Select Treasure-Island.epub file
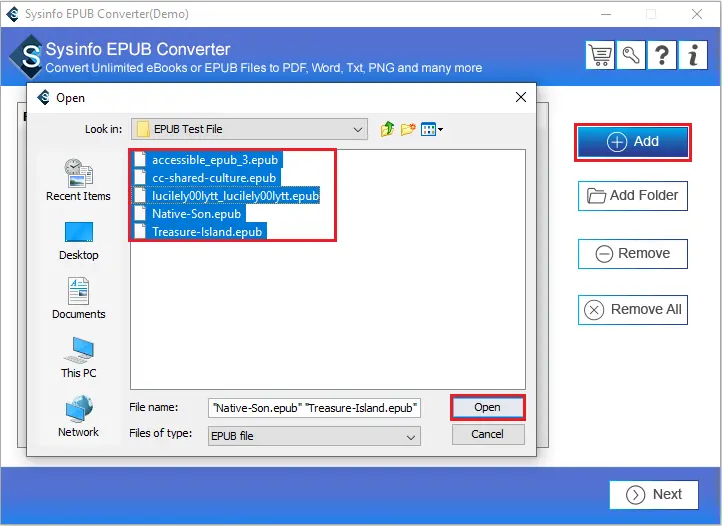 tap(199, 231)
